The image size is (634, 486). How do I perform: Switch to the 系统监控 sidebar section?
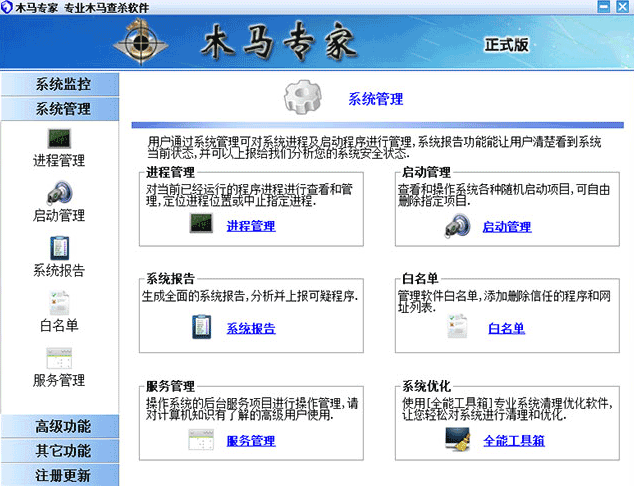60,84
